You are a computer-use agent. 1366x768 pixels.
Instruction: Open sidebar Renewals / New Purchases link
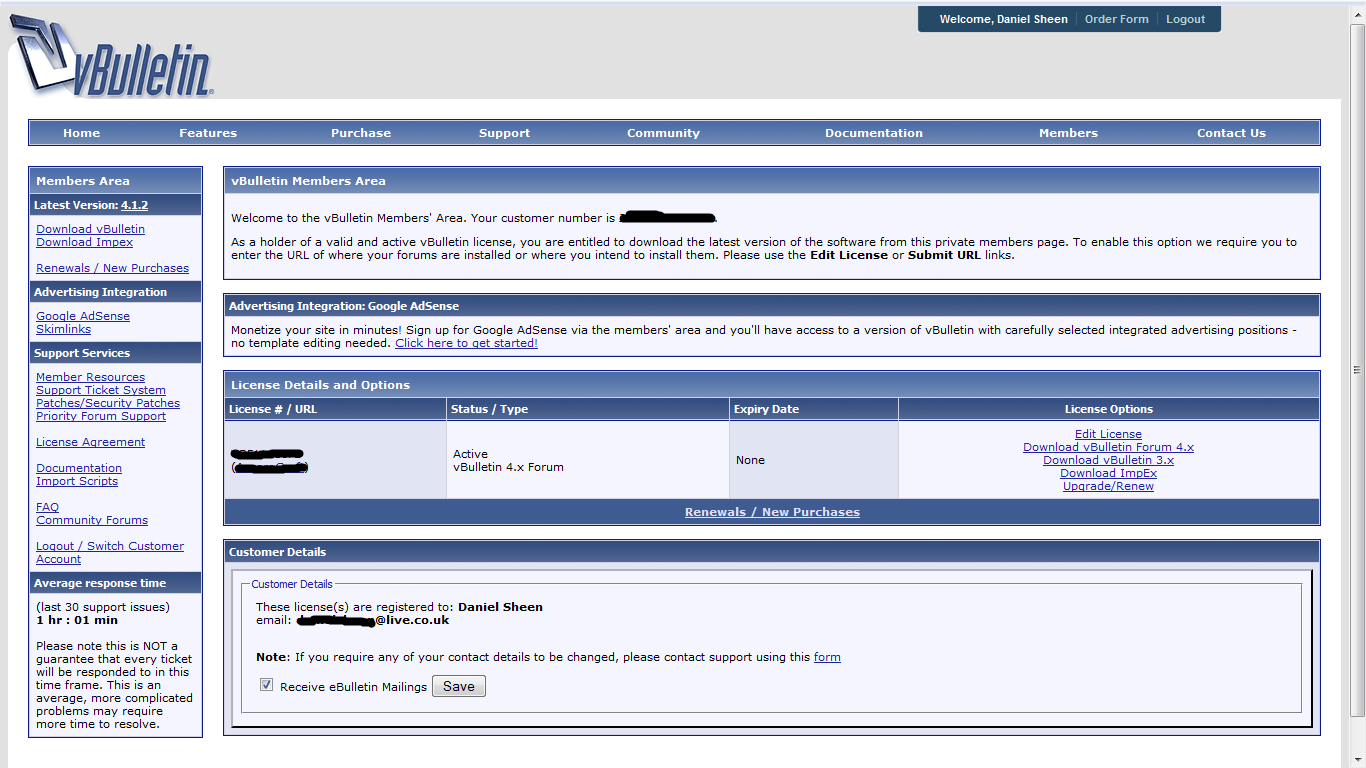112,268
